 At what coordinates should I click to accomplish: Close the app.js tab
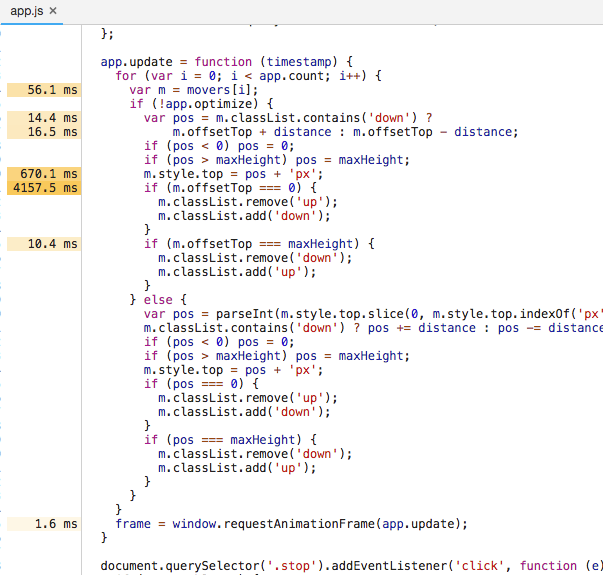coord(53,11)
